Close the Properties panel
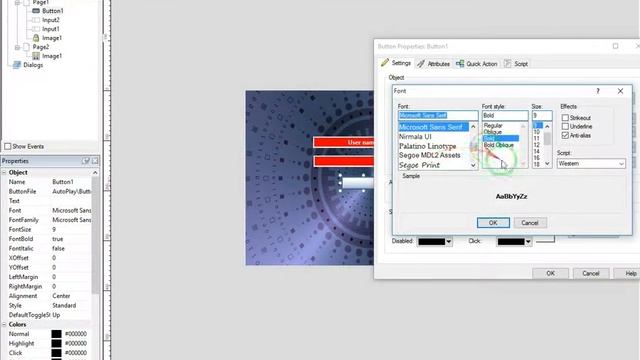The height and width of the screenshot is (360, 640). tap(95, 161)
